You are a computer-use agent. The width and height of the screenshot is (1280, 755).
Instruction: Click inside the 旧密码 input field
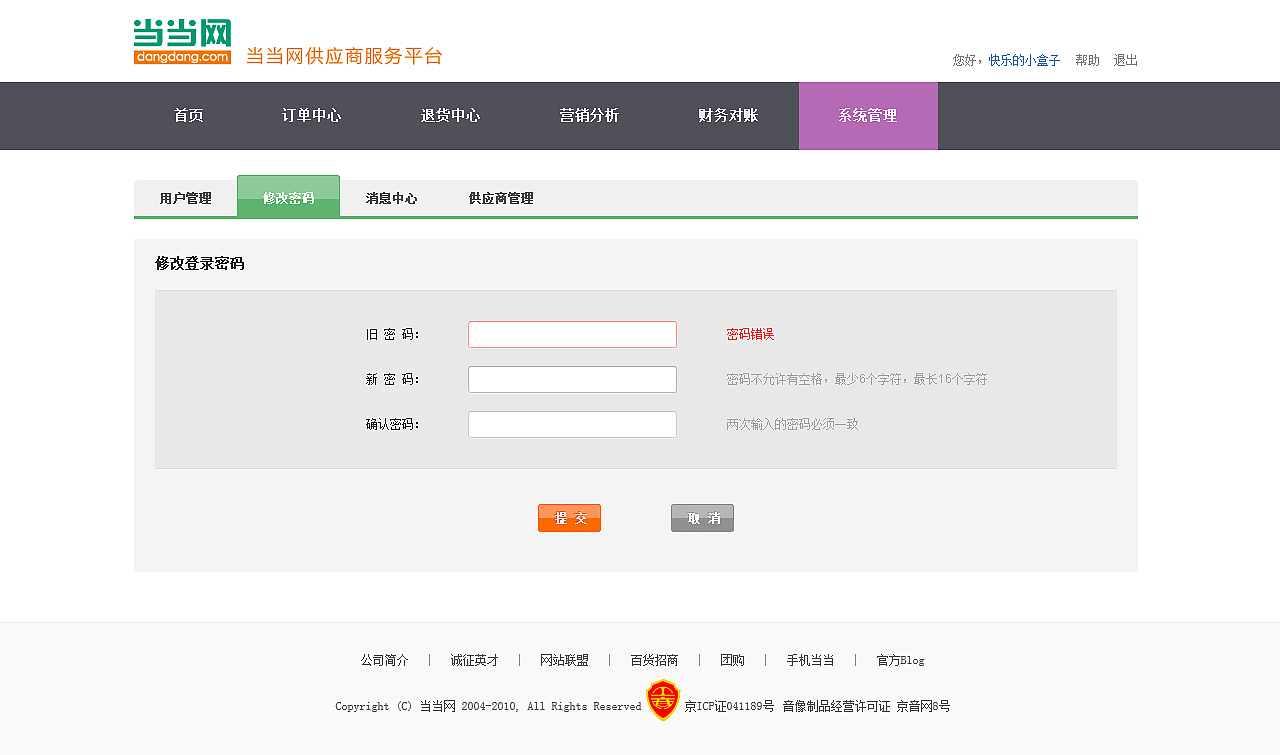(x=572, y=334)
